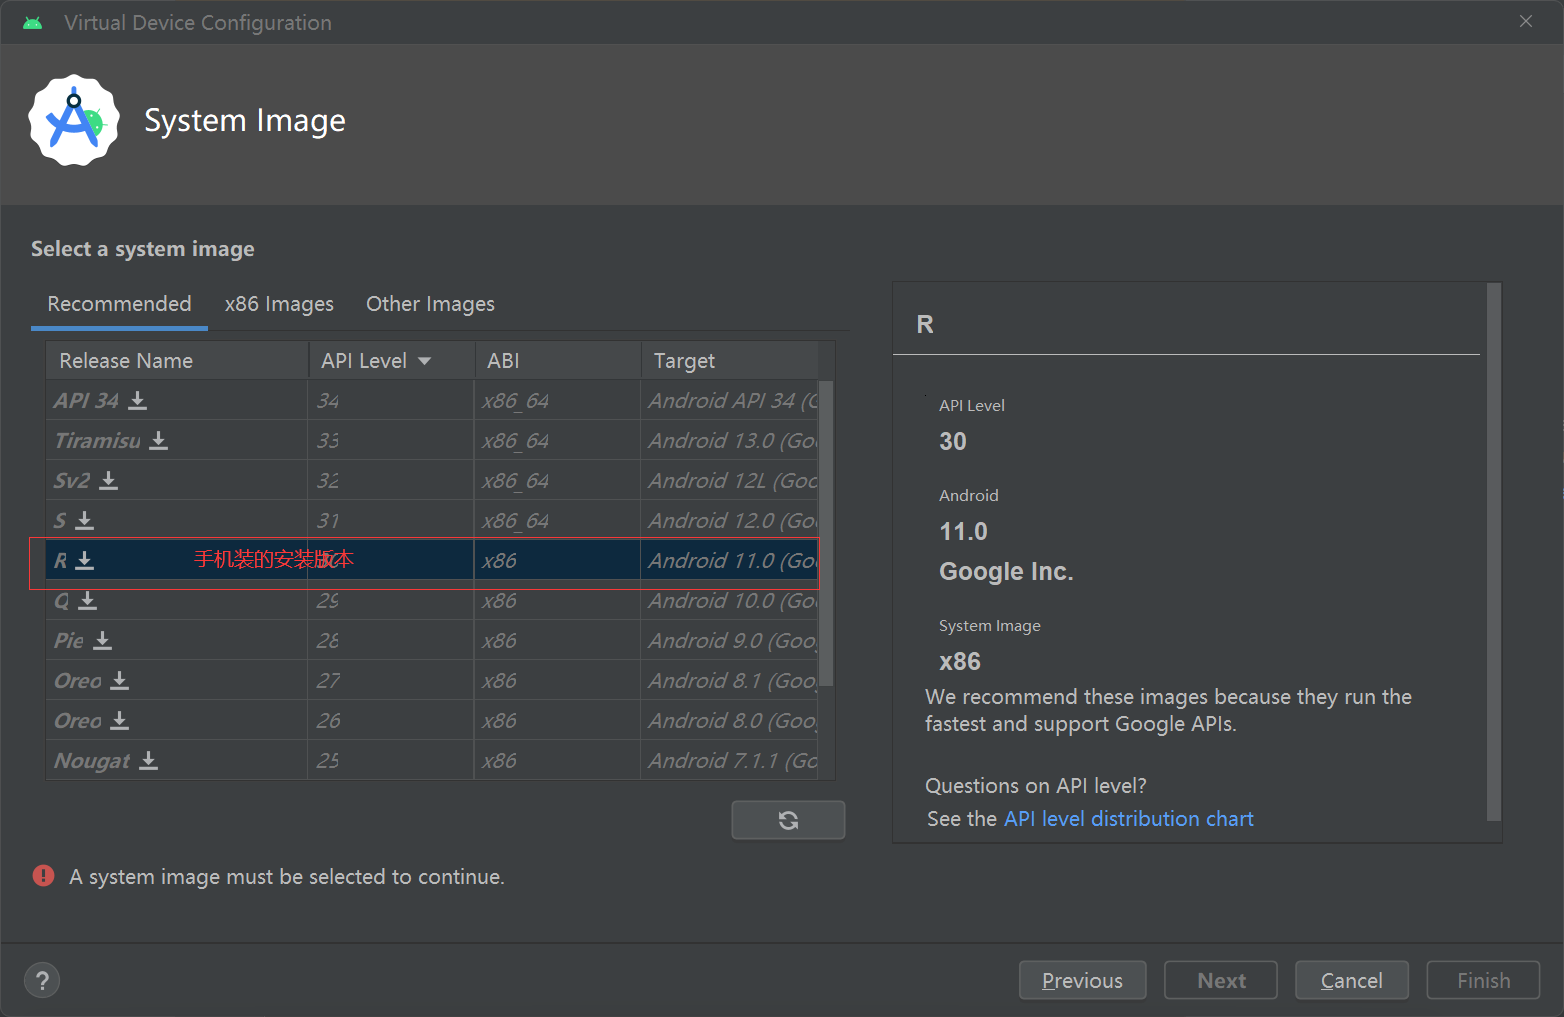
Task: Download the Tiramisu system image
Action: [x=159, y=441]
